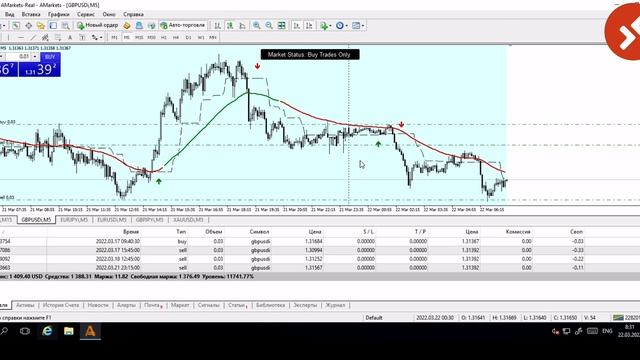Switch to W1 timeframe
The height and width of the screenshot is (360, 640).
click(201, 38)
